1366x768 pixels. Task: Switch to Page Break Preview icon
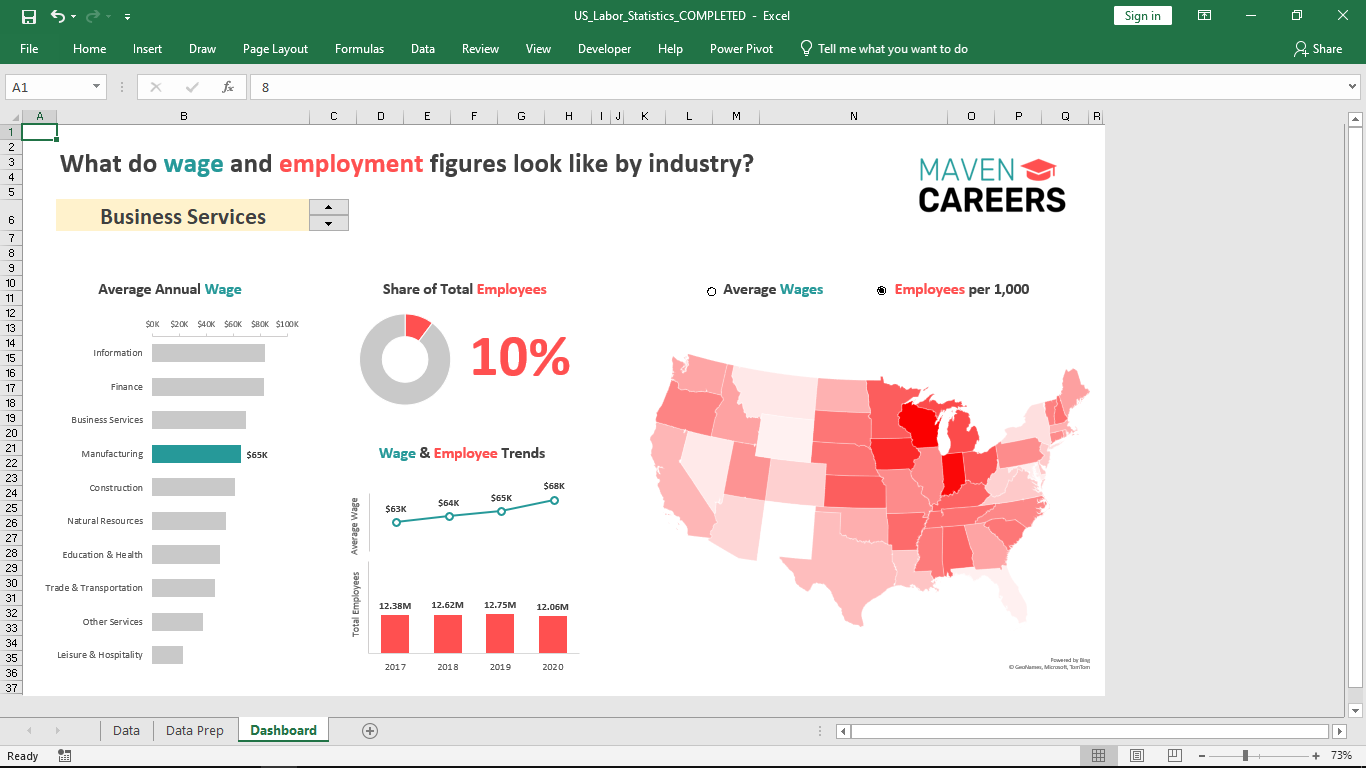(x=1174, y=756)
